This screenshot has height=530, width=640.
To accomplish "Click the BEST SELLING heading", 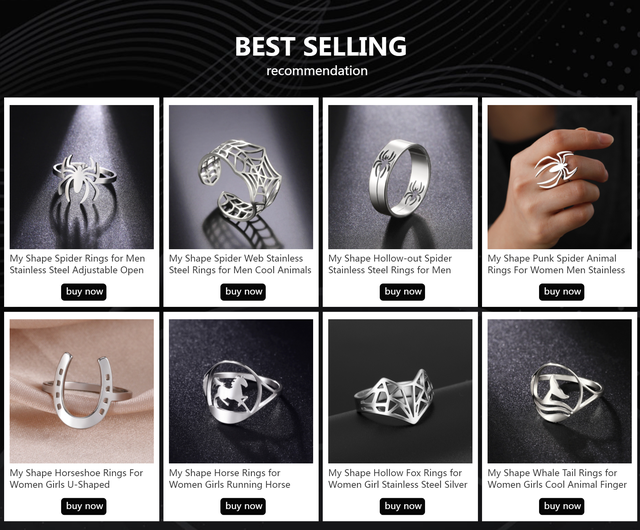I will point(320,46).
